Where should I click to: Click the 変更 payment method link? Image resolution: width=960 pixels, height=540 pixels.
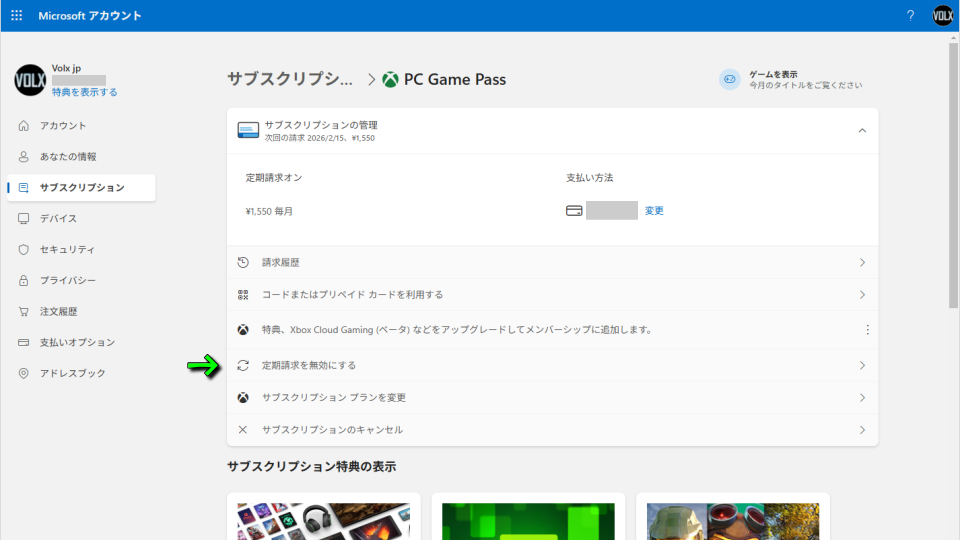(654, 211)
